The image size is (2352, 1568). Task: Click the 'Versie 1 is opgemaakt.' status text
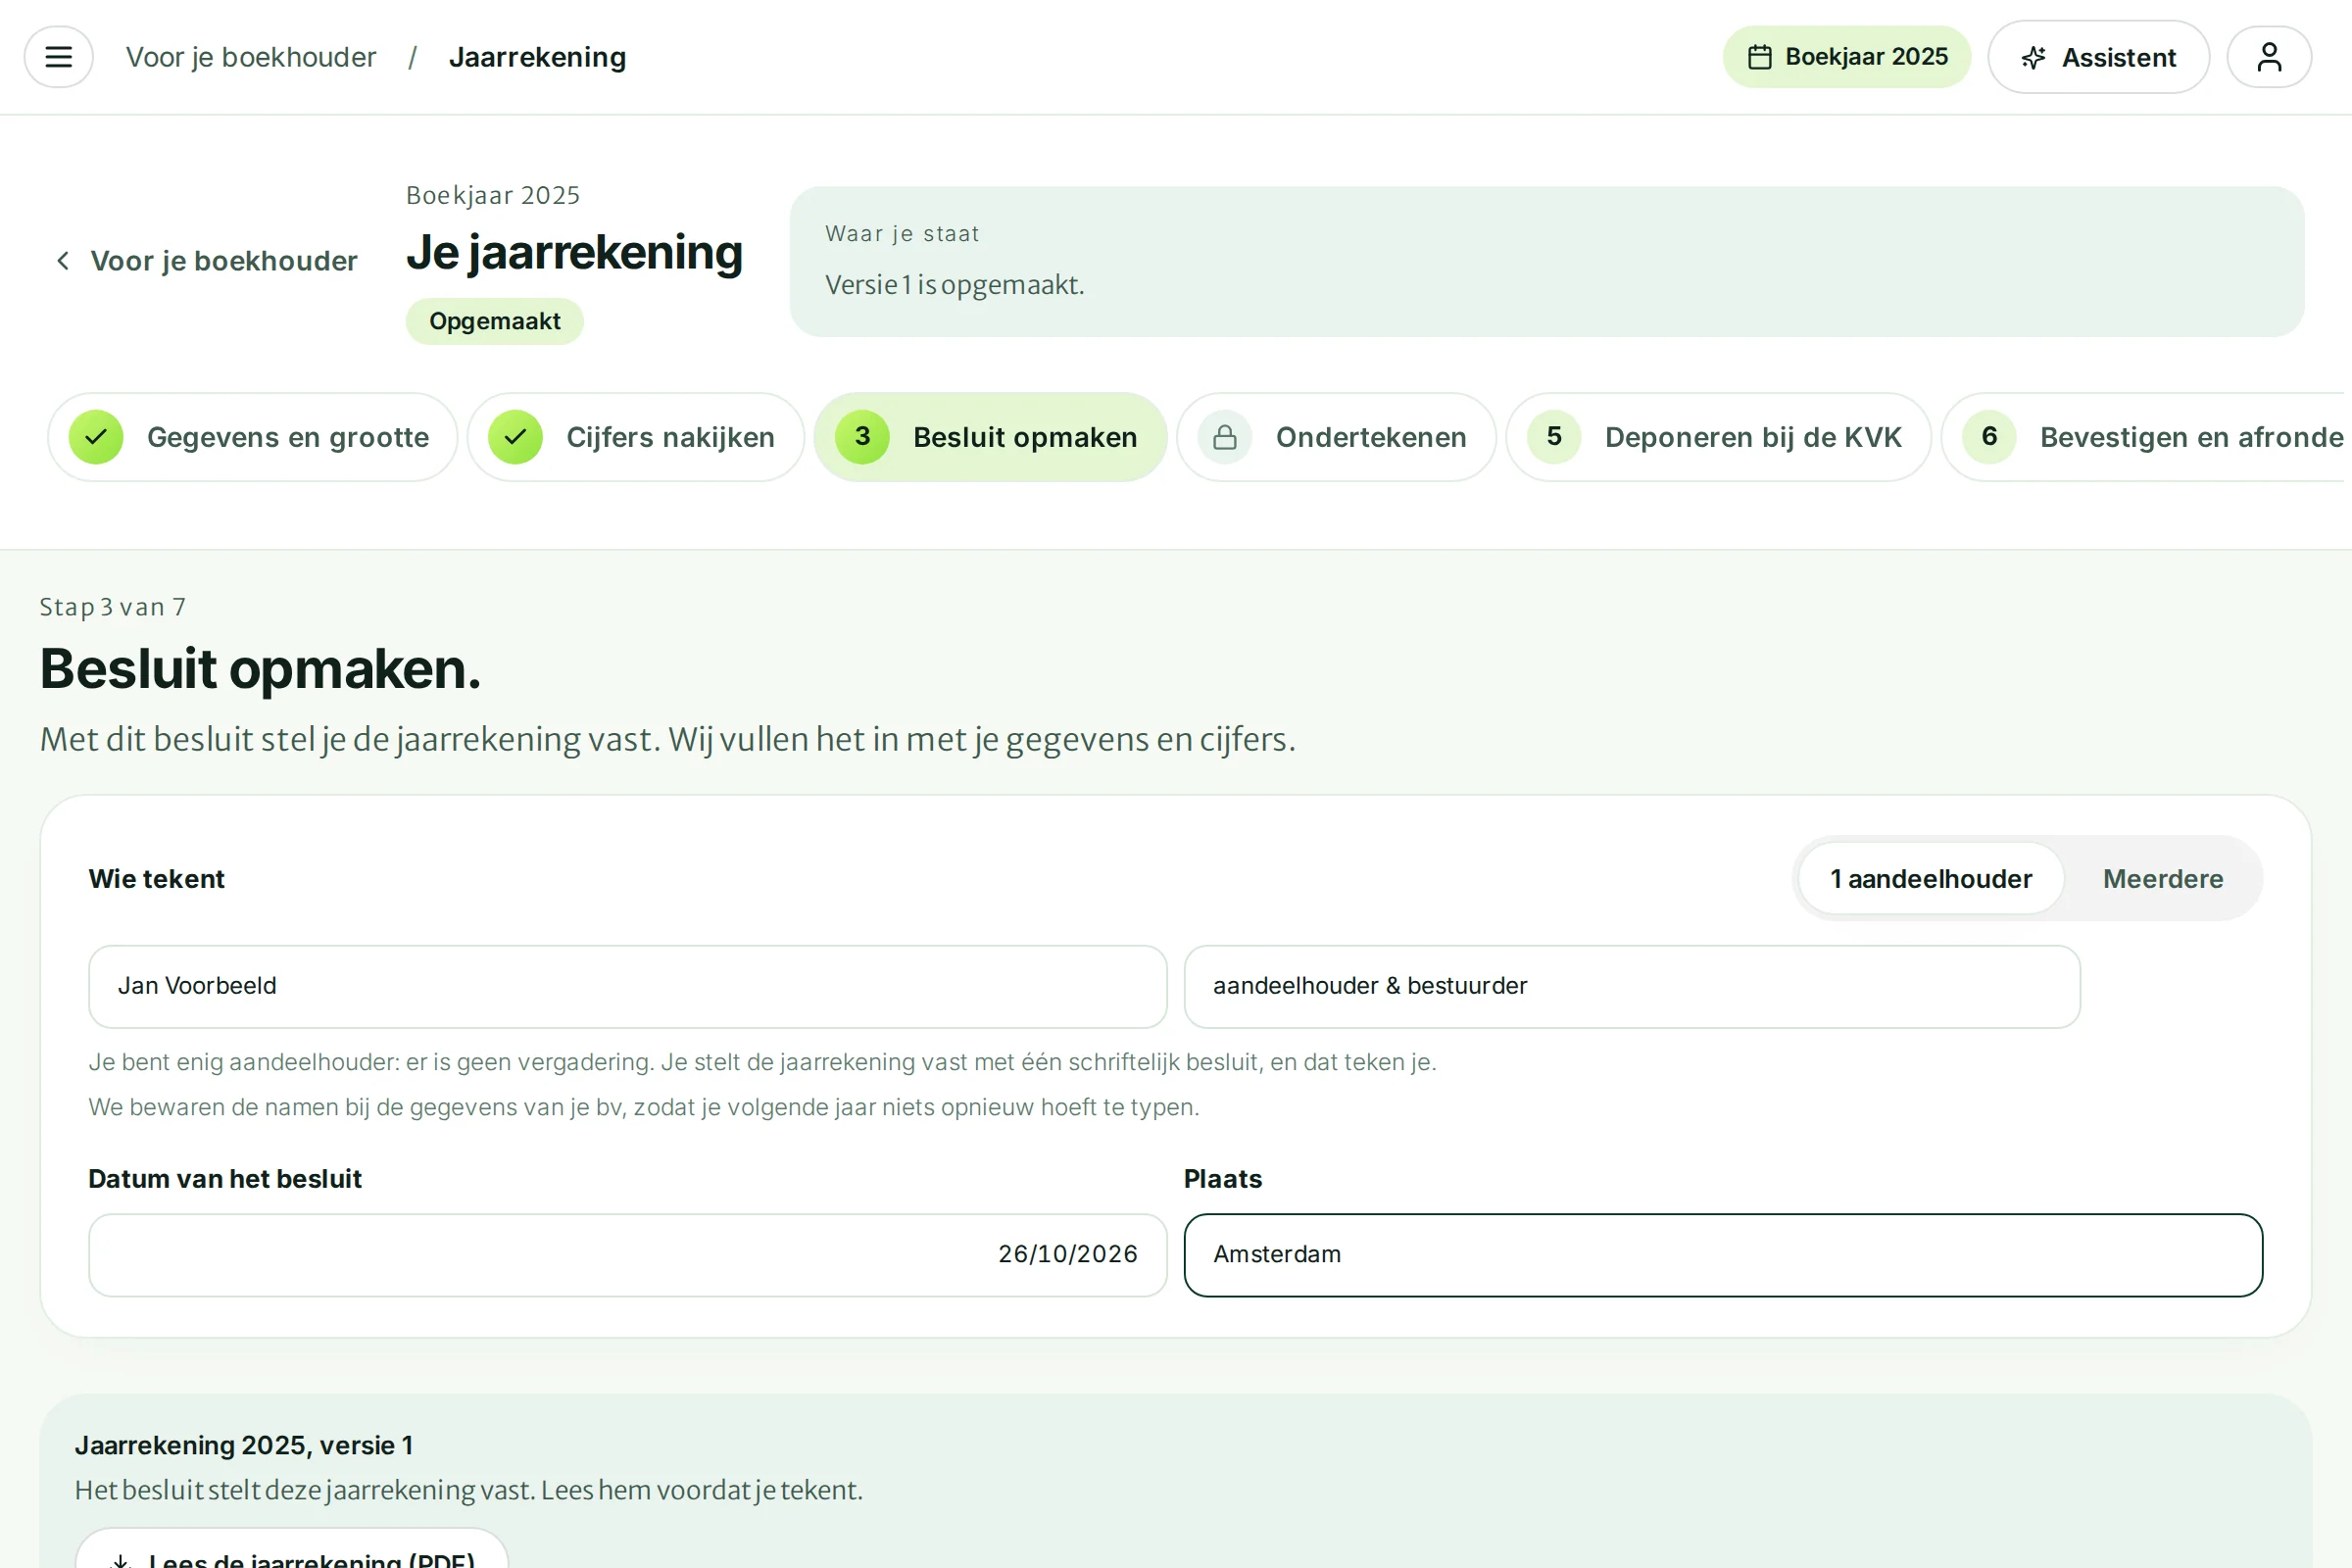[954, 285]
